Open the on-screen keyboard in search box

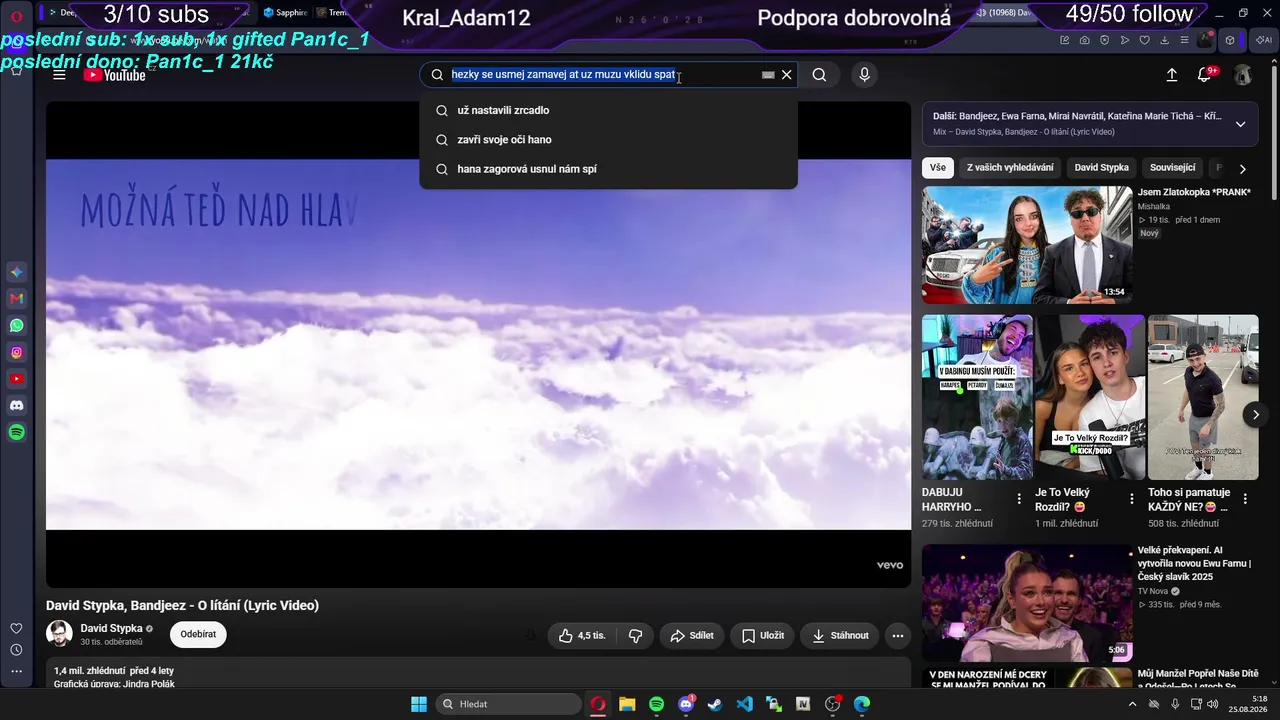[768, 75]
